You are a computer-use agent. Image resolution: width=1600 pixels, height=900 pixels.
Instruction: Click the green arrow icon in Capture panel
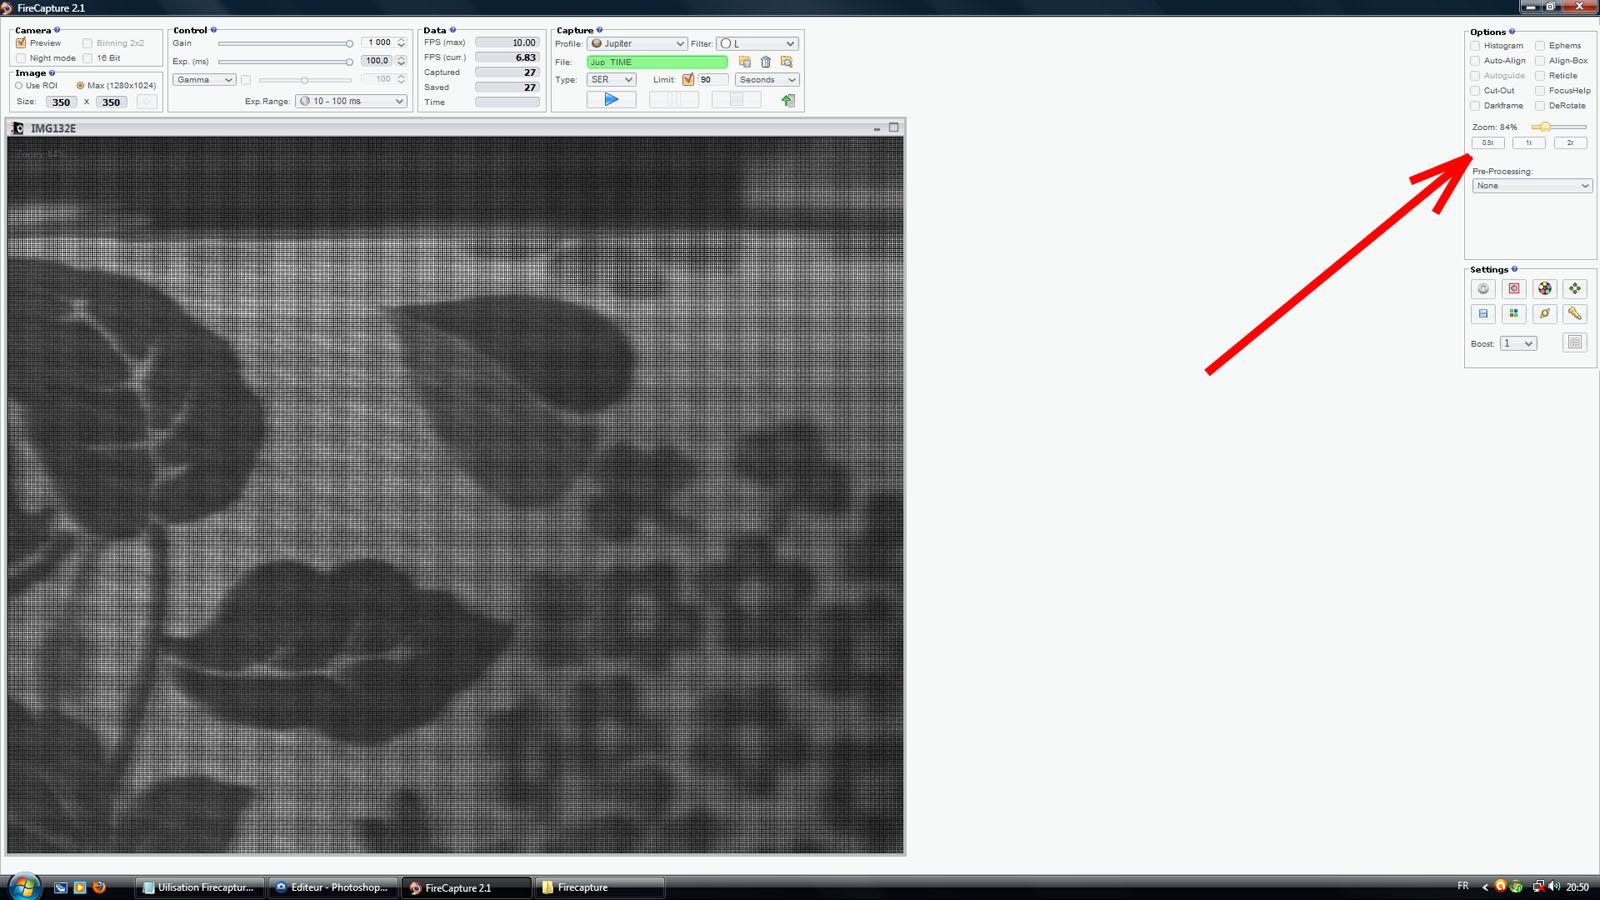(788, 100)
